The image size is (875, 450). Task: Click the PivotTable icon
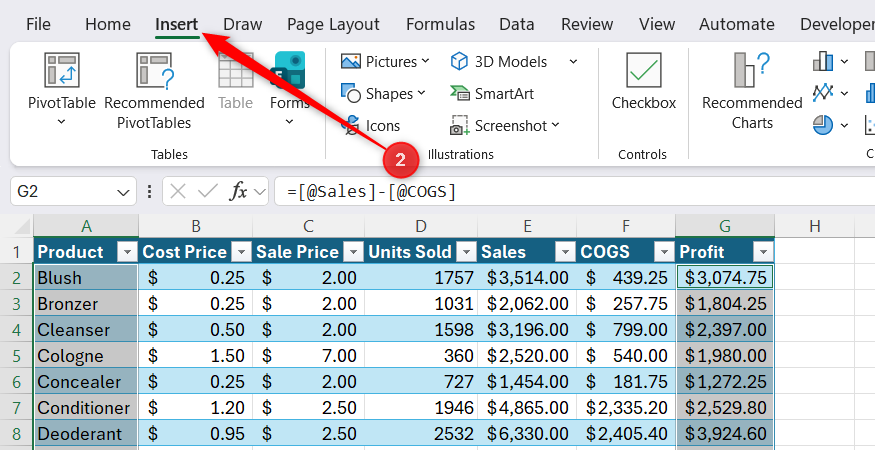click(61, 71)
